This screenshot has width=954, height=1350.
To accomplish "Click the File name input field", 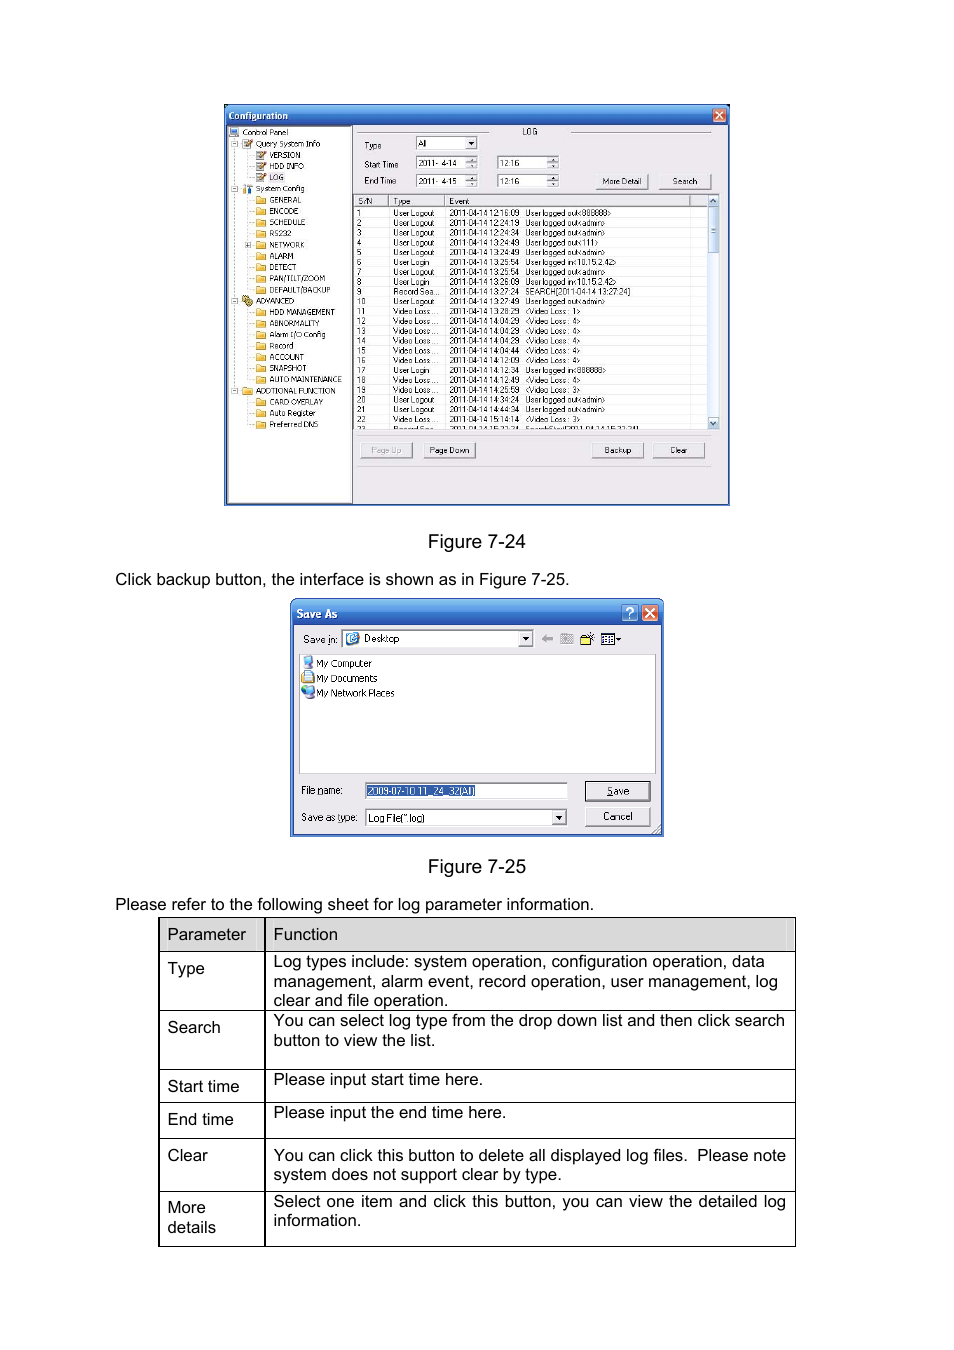I will (466, 791).
